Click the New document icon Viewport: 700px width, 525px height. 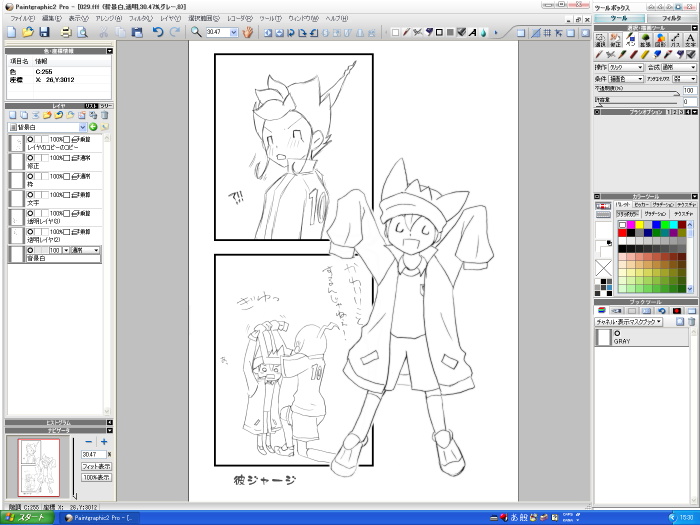12,32
